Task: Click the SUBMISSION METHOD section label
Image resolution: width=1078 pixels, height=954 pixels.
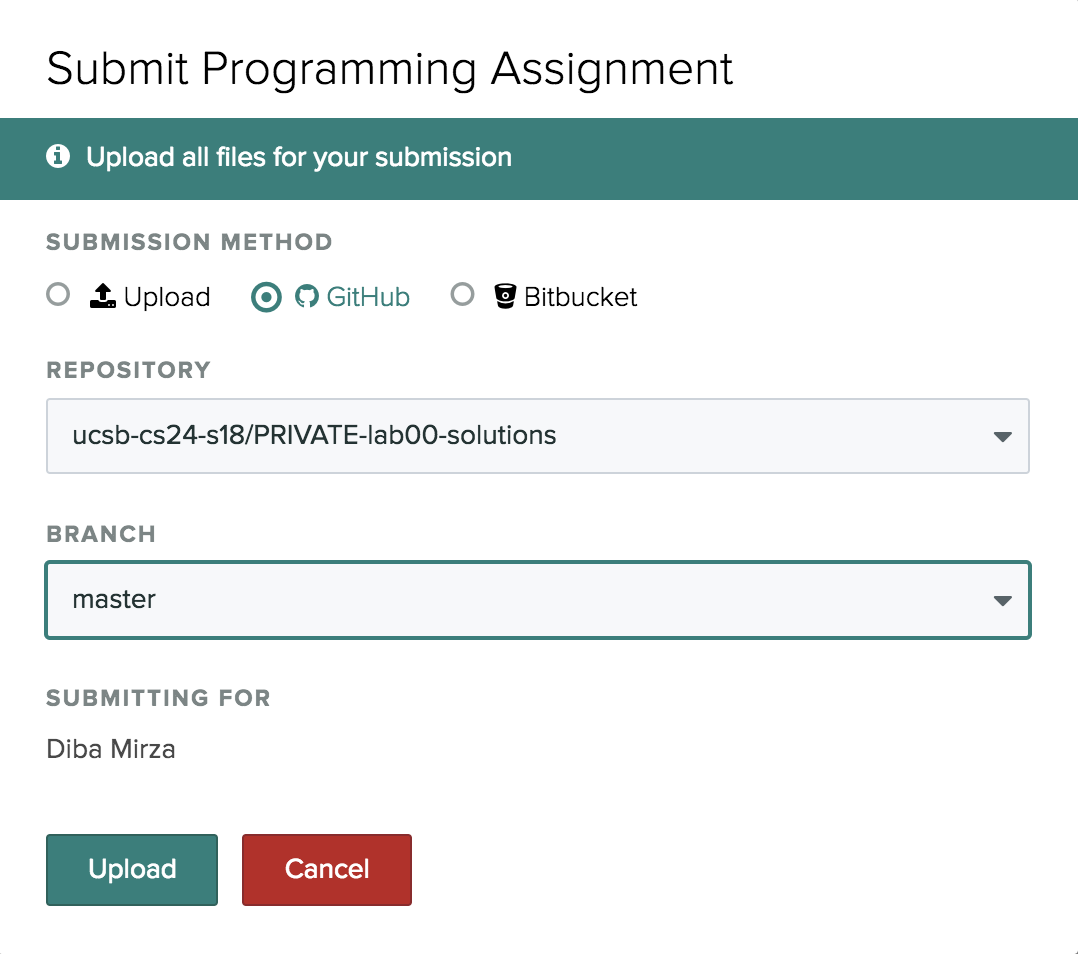Action: [188, 241]
